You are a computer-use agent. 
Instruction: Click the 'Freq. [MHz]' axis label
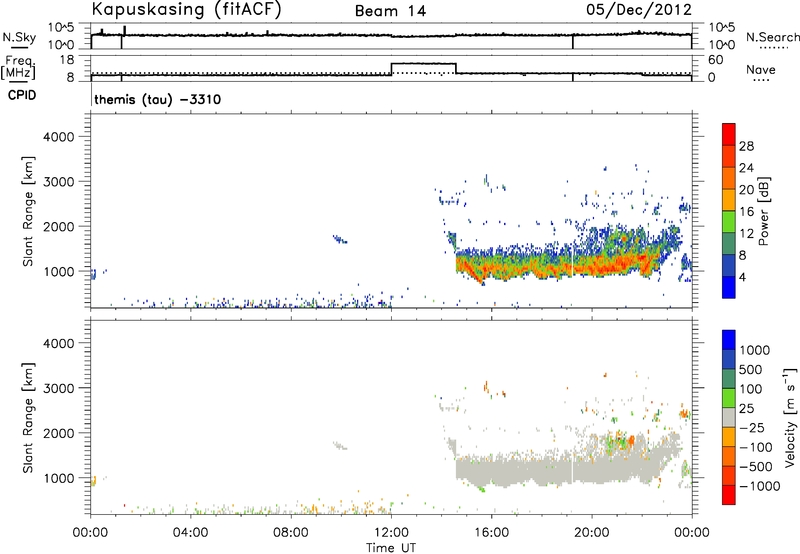click(x=19, y=68)
